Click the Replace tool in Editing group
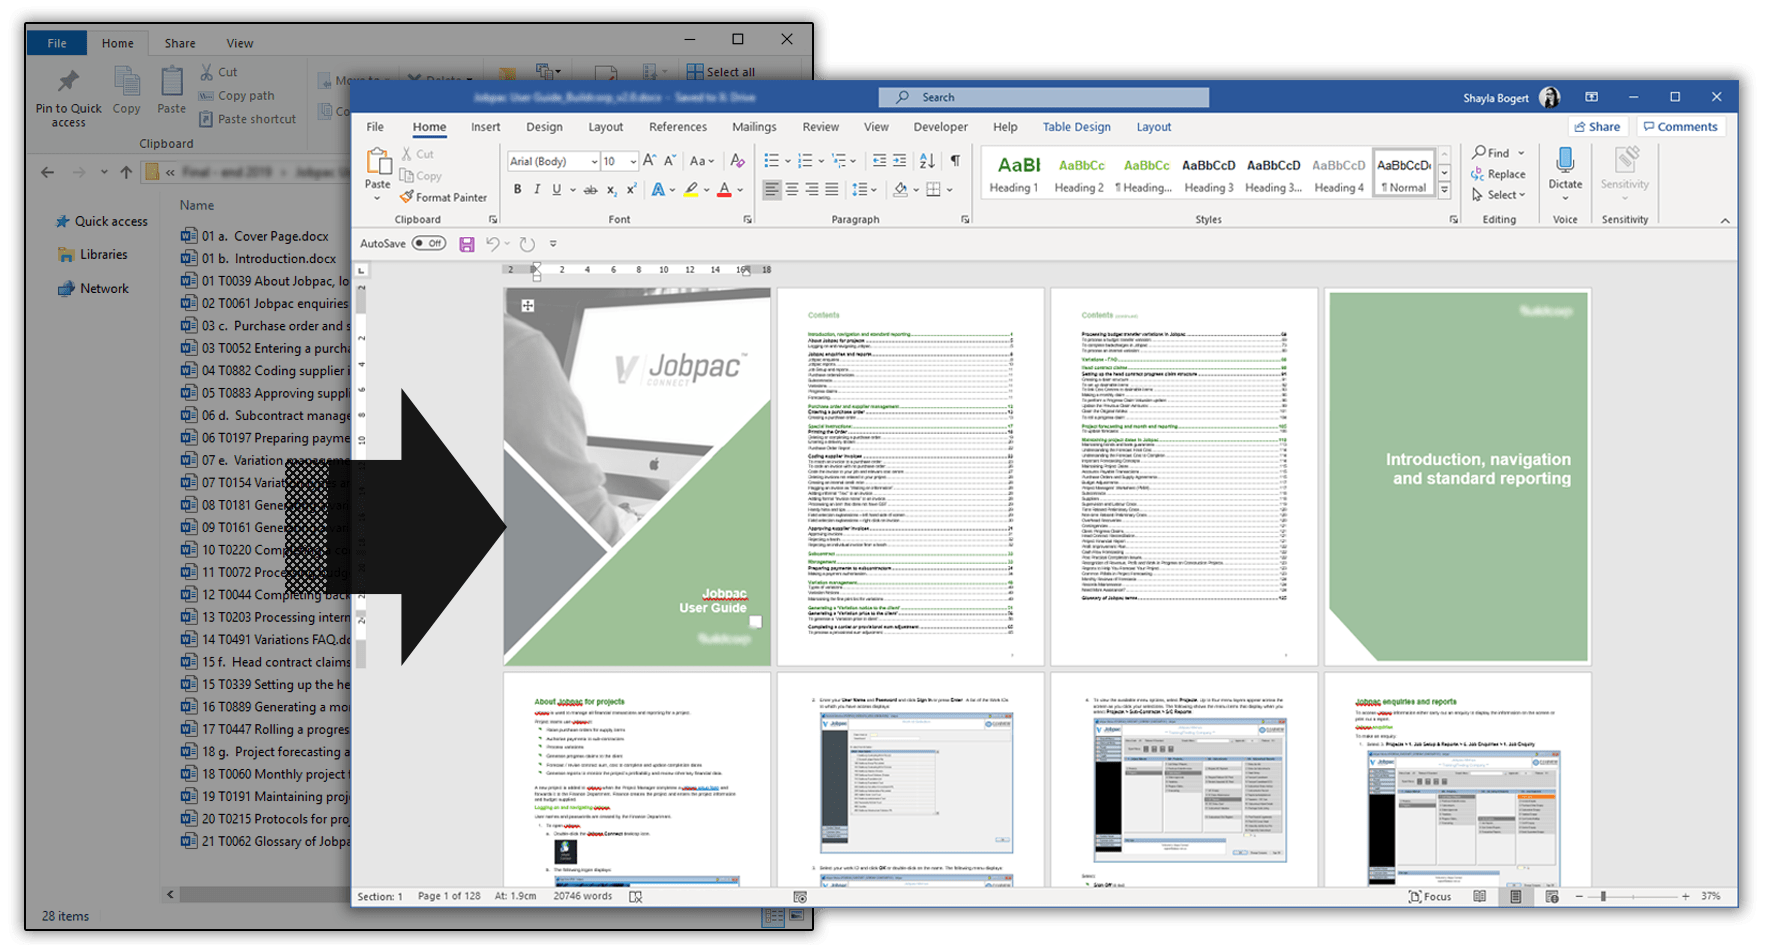Screen dimensions: 1772x945 pyautogui.click(x=1498, y=174)
